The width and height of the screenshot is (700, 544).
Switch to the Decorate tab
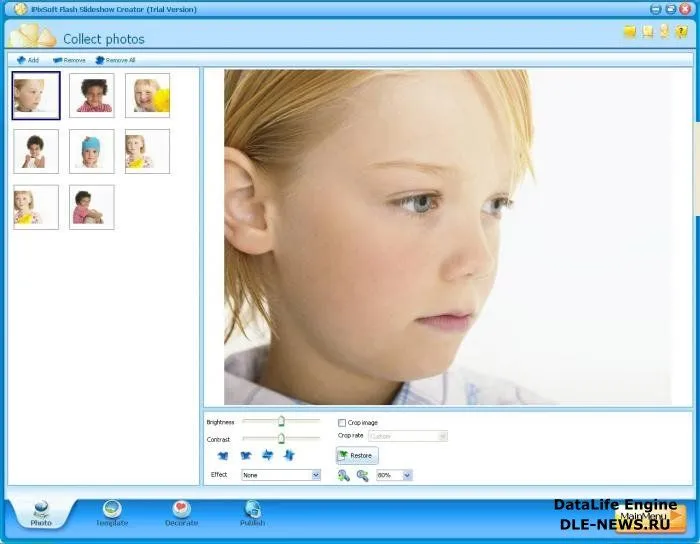[181, 514]
